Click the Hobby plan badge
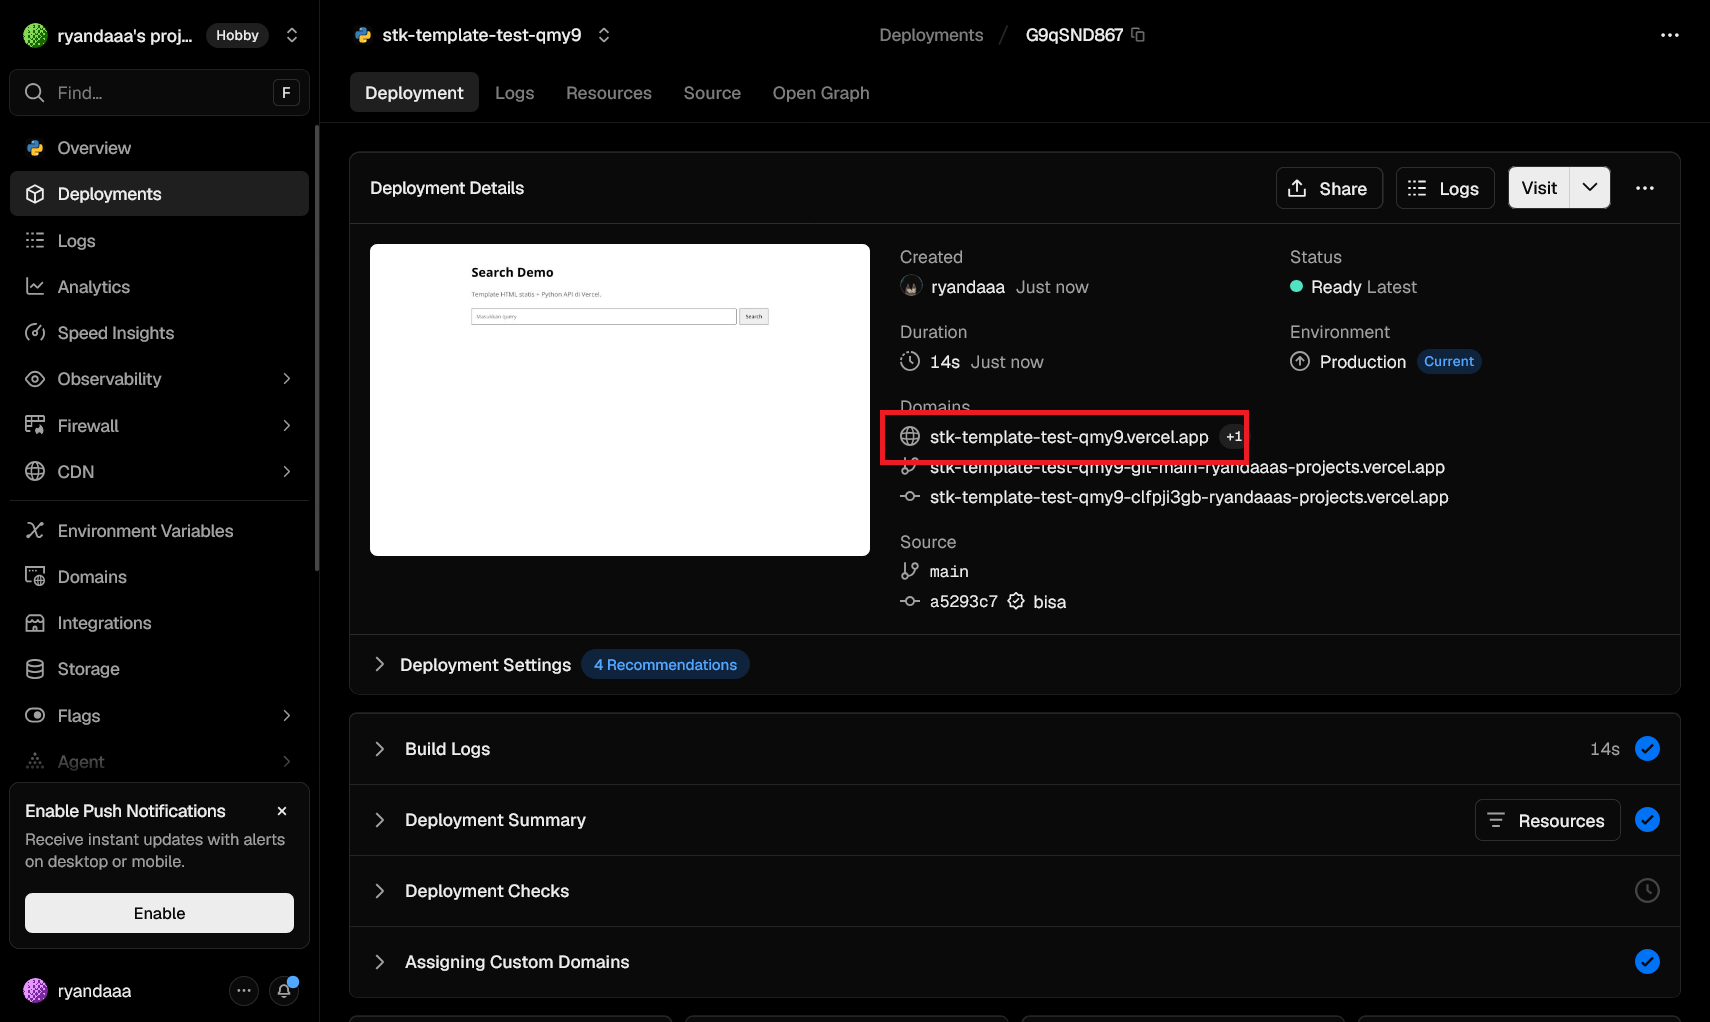 (x=237, y=35)
